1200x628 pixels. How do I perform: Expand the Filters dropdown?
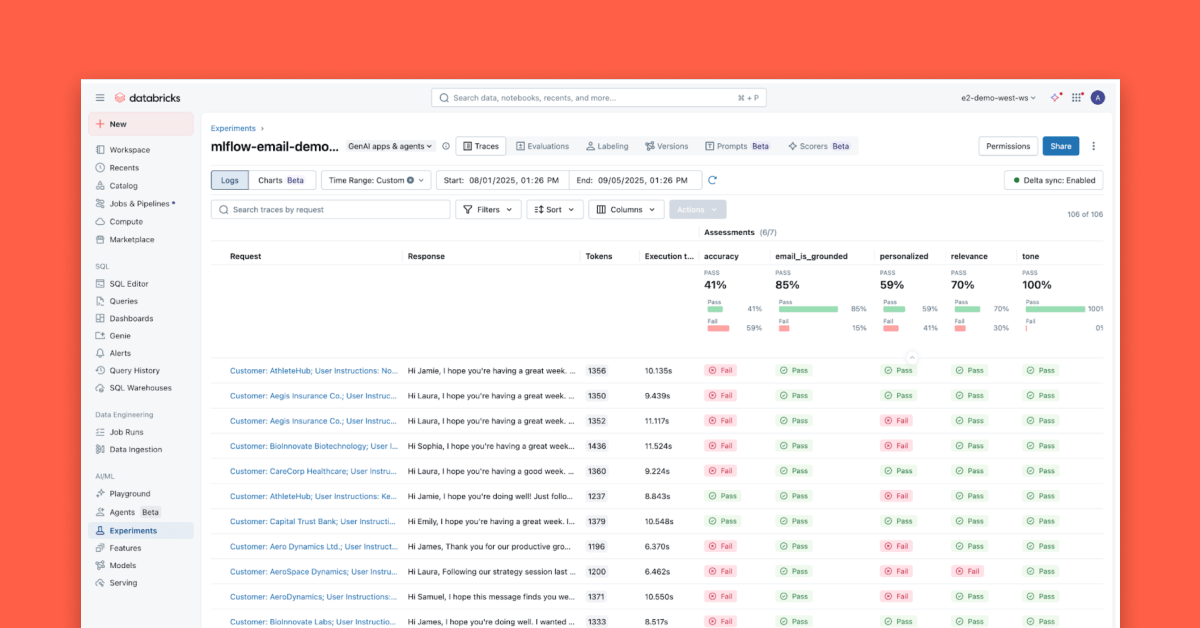[488, 210]
